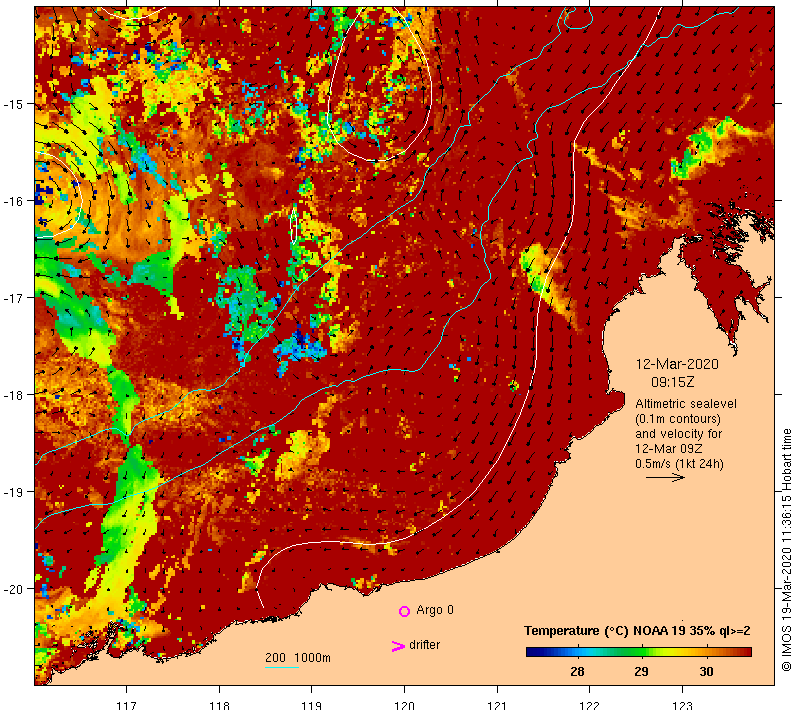Image resolution: width=800 pixels, height=710 pixels.
Task: Click the '-17' latitude axis label
Action: 13,297
